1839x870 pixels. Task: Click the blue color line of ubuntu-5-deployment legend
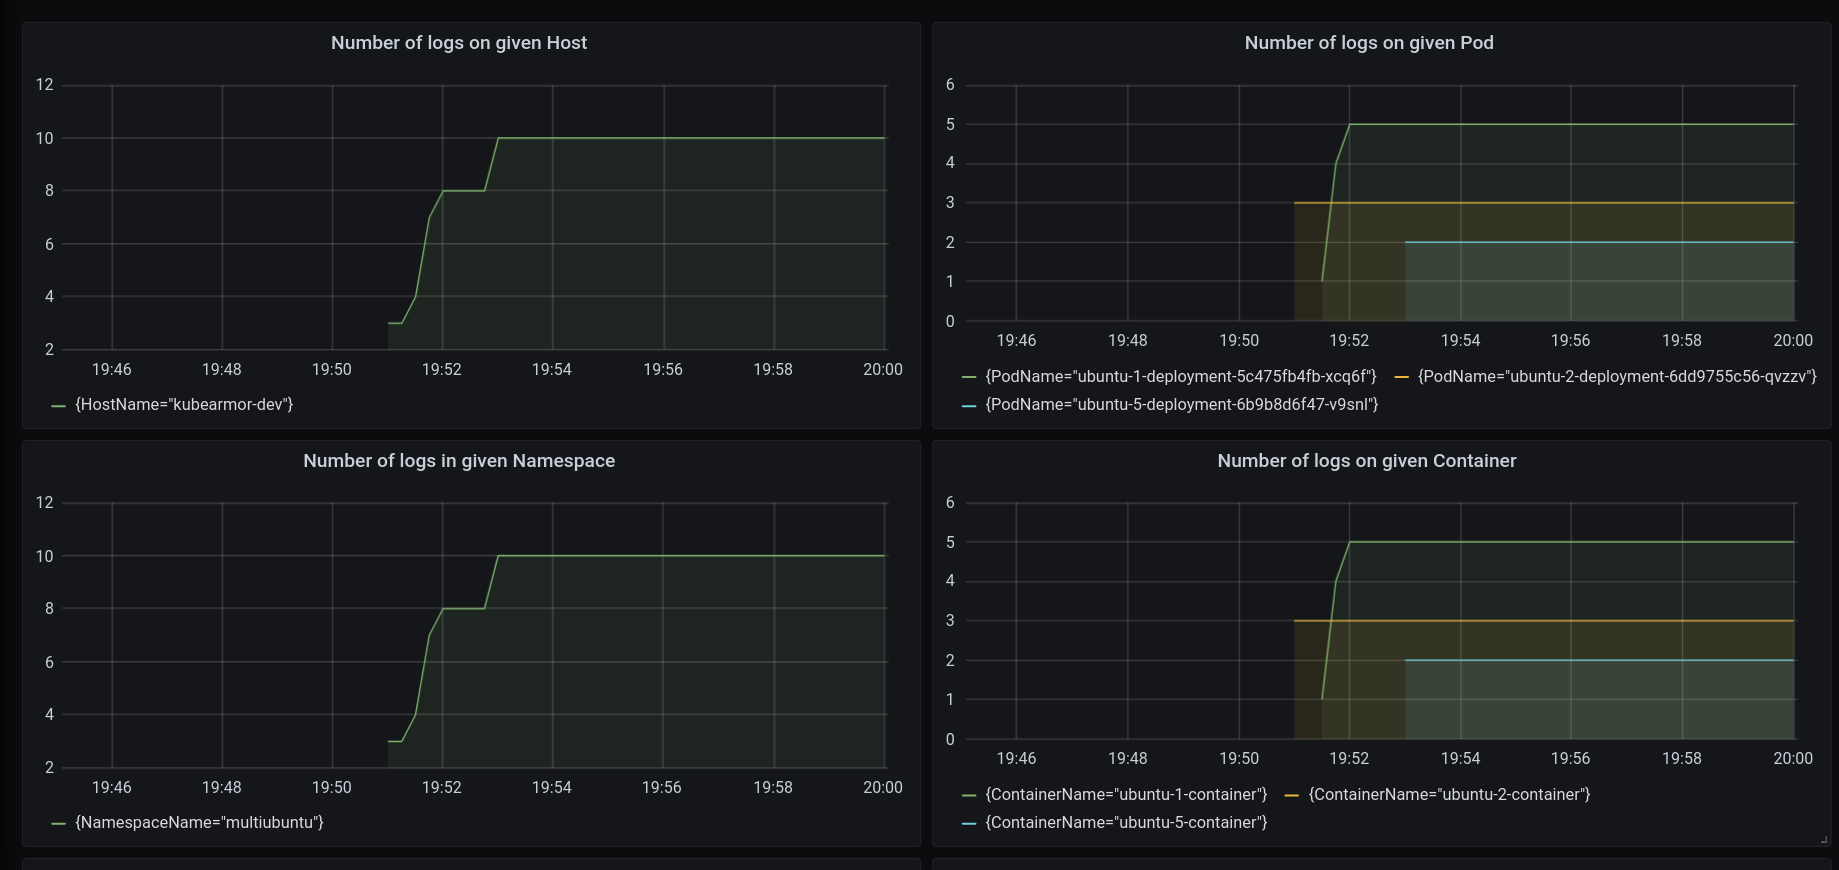[x=968, y=406]
